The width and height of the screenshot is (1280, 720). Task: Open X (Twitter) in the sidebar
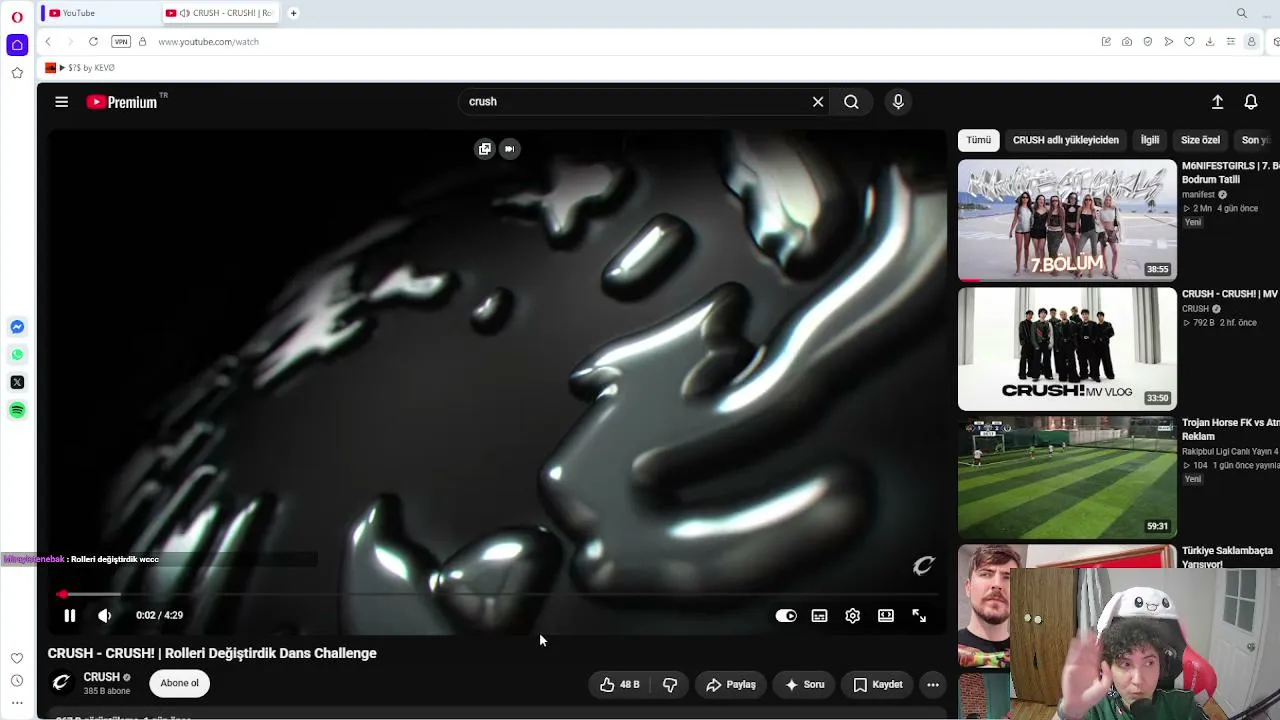pos(17,383)
